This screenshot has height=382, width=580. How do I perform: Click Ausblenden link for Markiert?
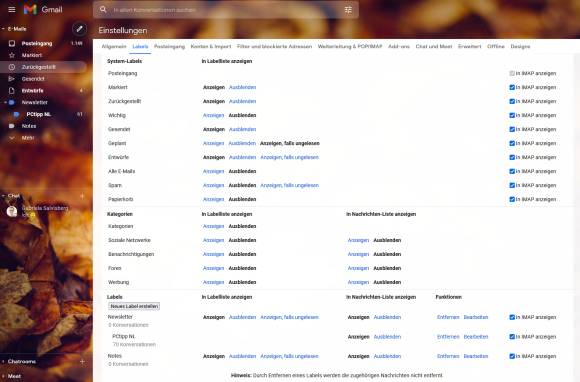tap(243, 87)
